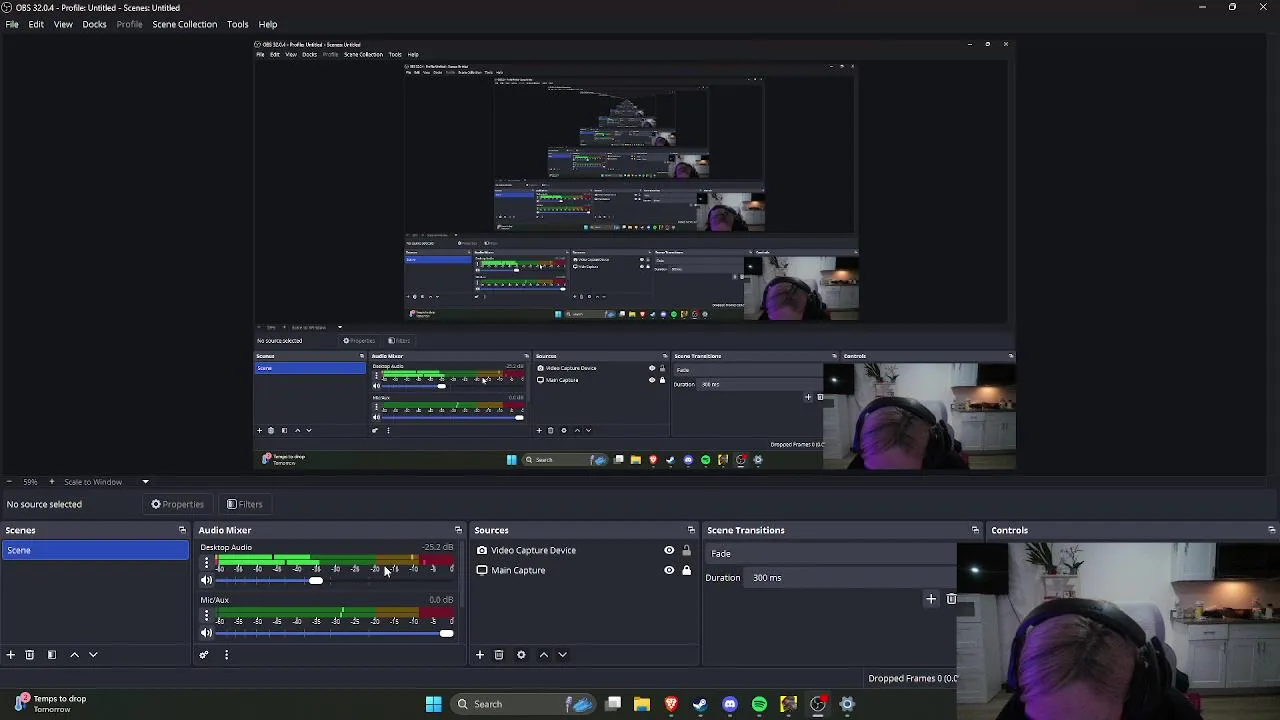The width and height of the screenshot is (1280, 720).
Task: Mute Mic/Aux speaker icon
Action: (207, 633)
